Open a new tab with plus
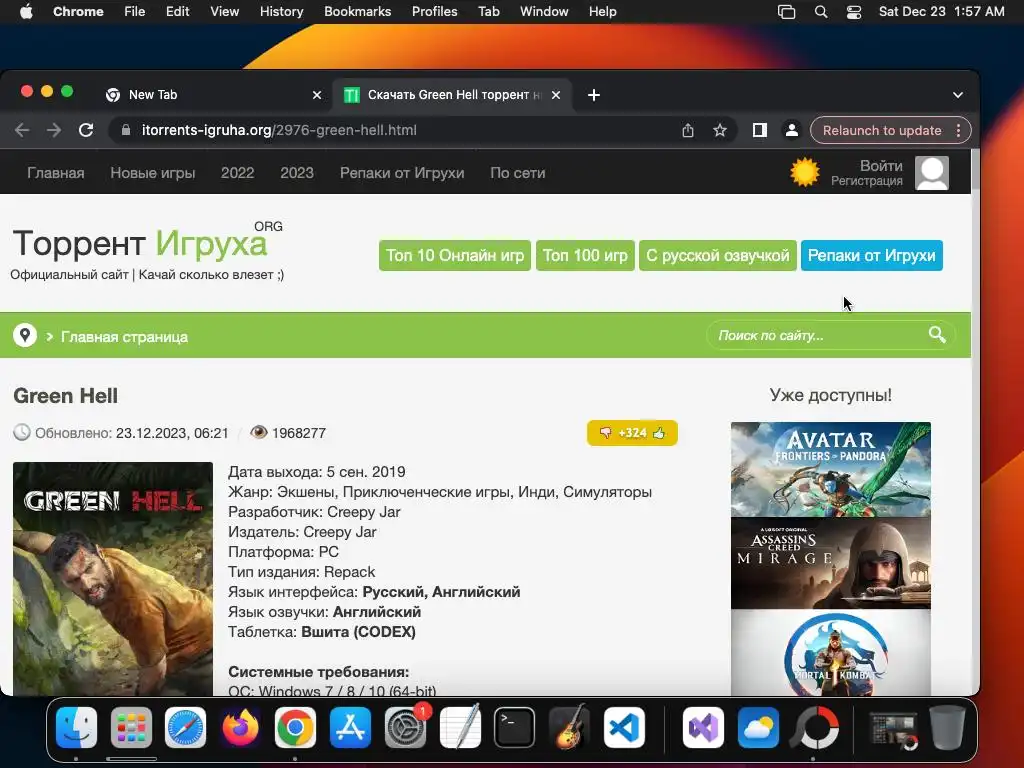 point(594,95)
